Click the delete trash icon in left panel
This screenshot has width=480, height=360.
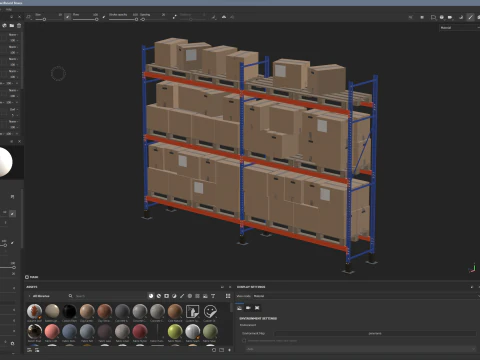(x=19, y=25)
